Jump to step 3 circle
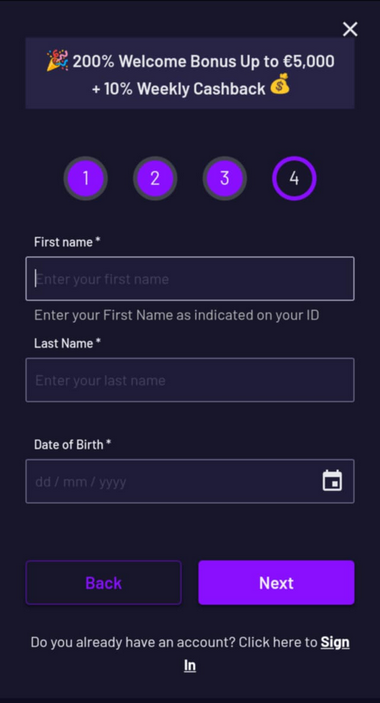 click(x=225, y=178)
